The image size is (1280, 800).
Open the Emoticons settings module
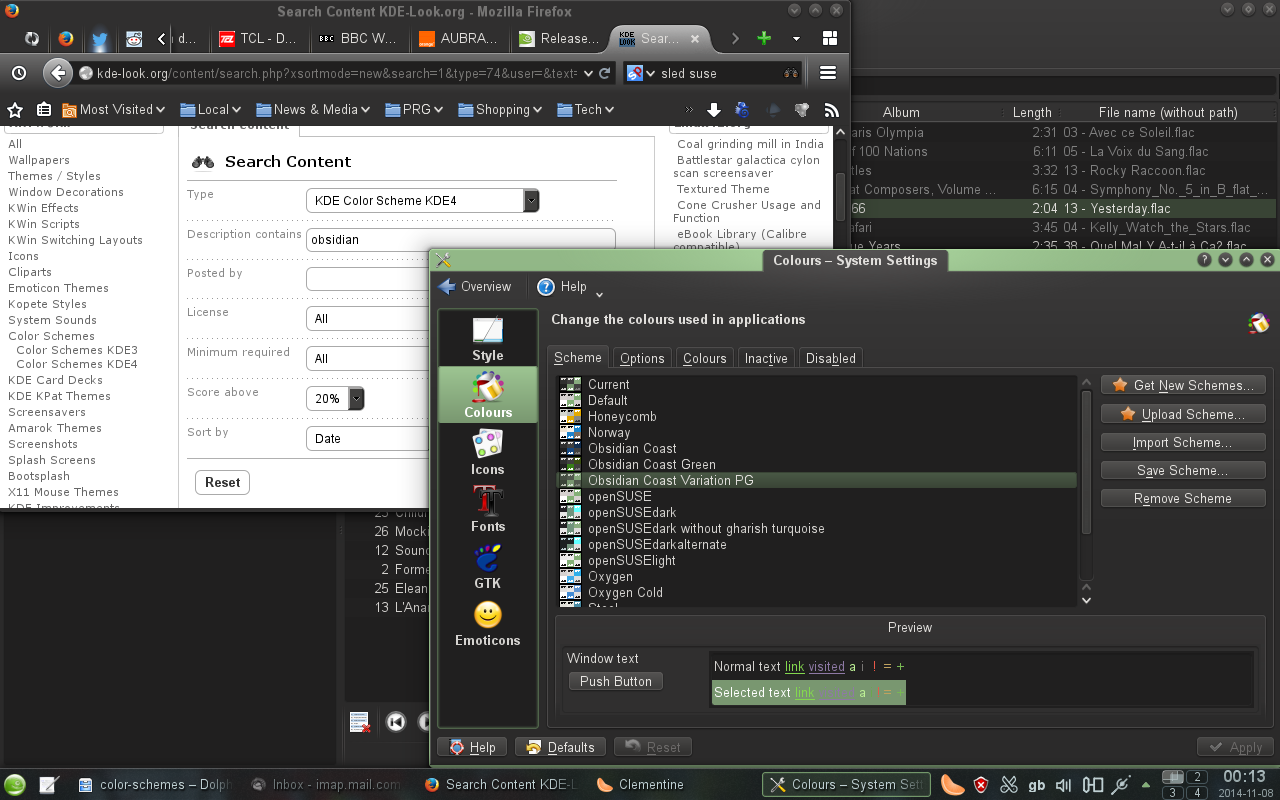point(488,623)
